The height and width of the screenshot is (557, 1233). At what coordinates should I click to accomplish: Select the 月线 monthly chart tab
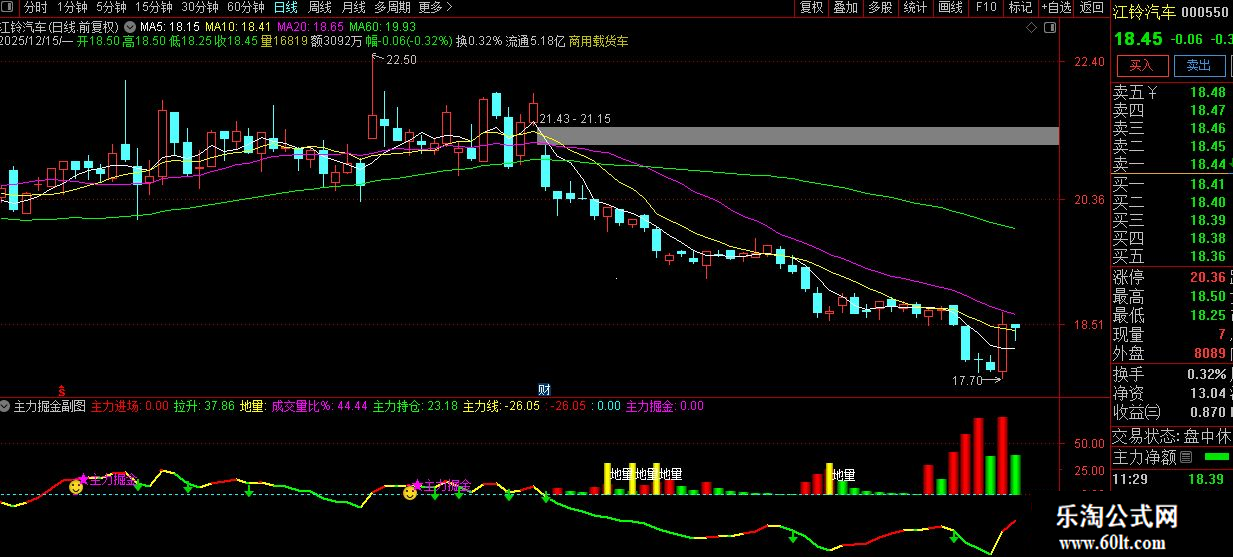point(353,7)
